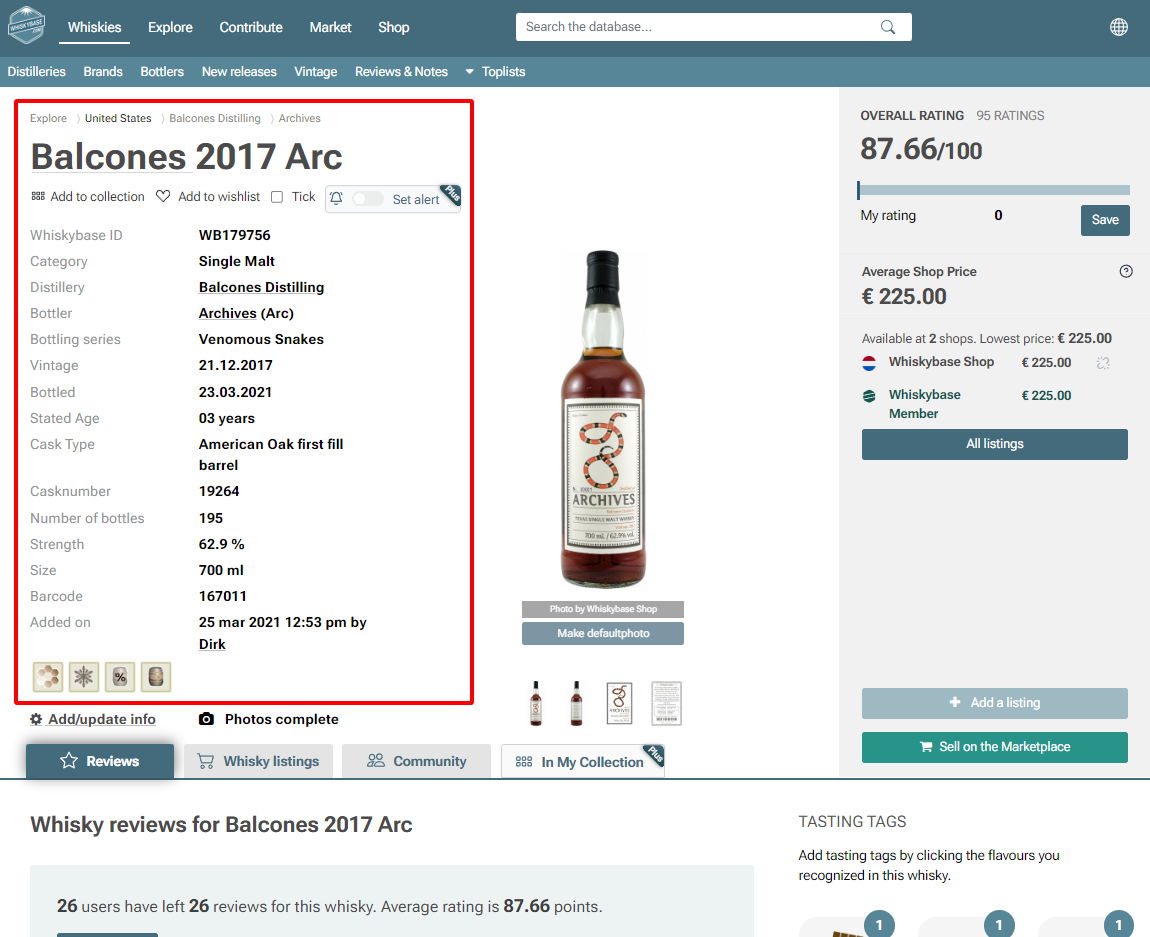Image resolution: width=1150 pixels, height=937 pixels.
Task: Click Add a listing button
Action: point(995,703)
